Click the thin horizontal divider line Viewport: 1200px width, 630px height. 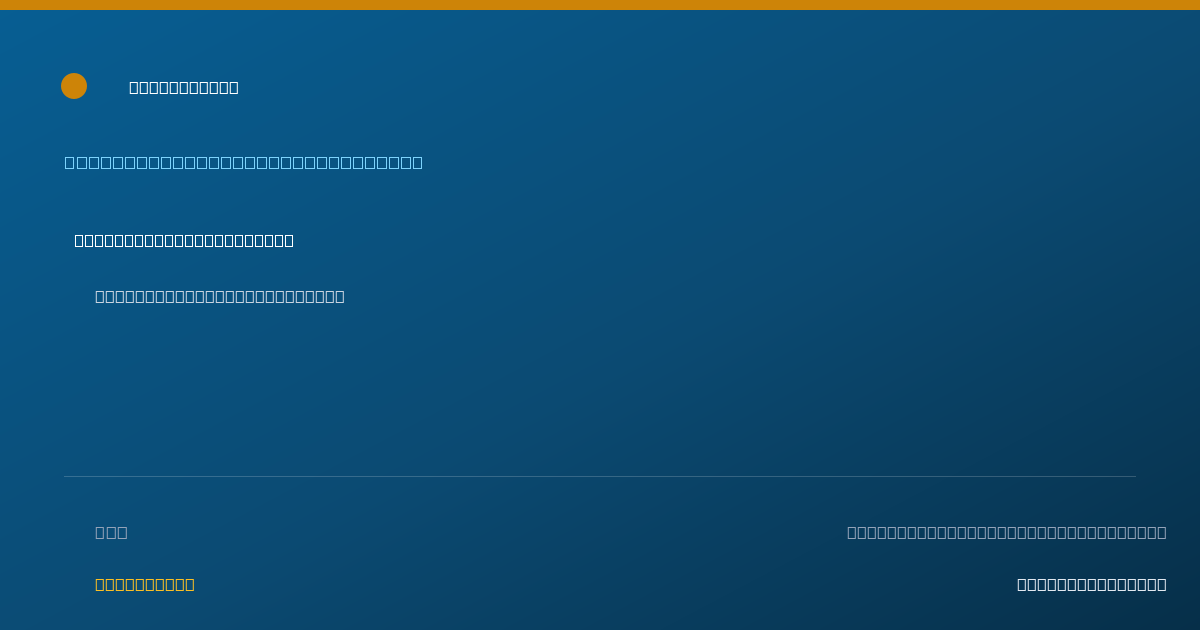pos(600,476)
